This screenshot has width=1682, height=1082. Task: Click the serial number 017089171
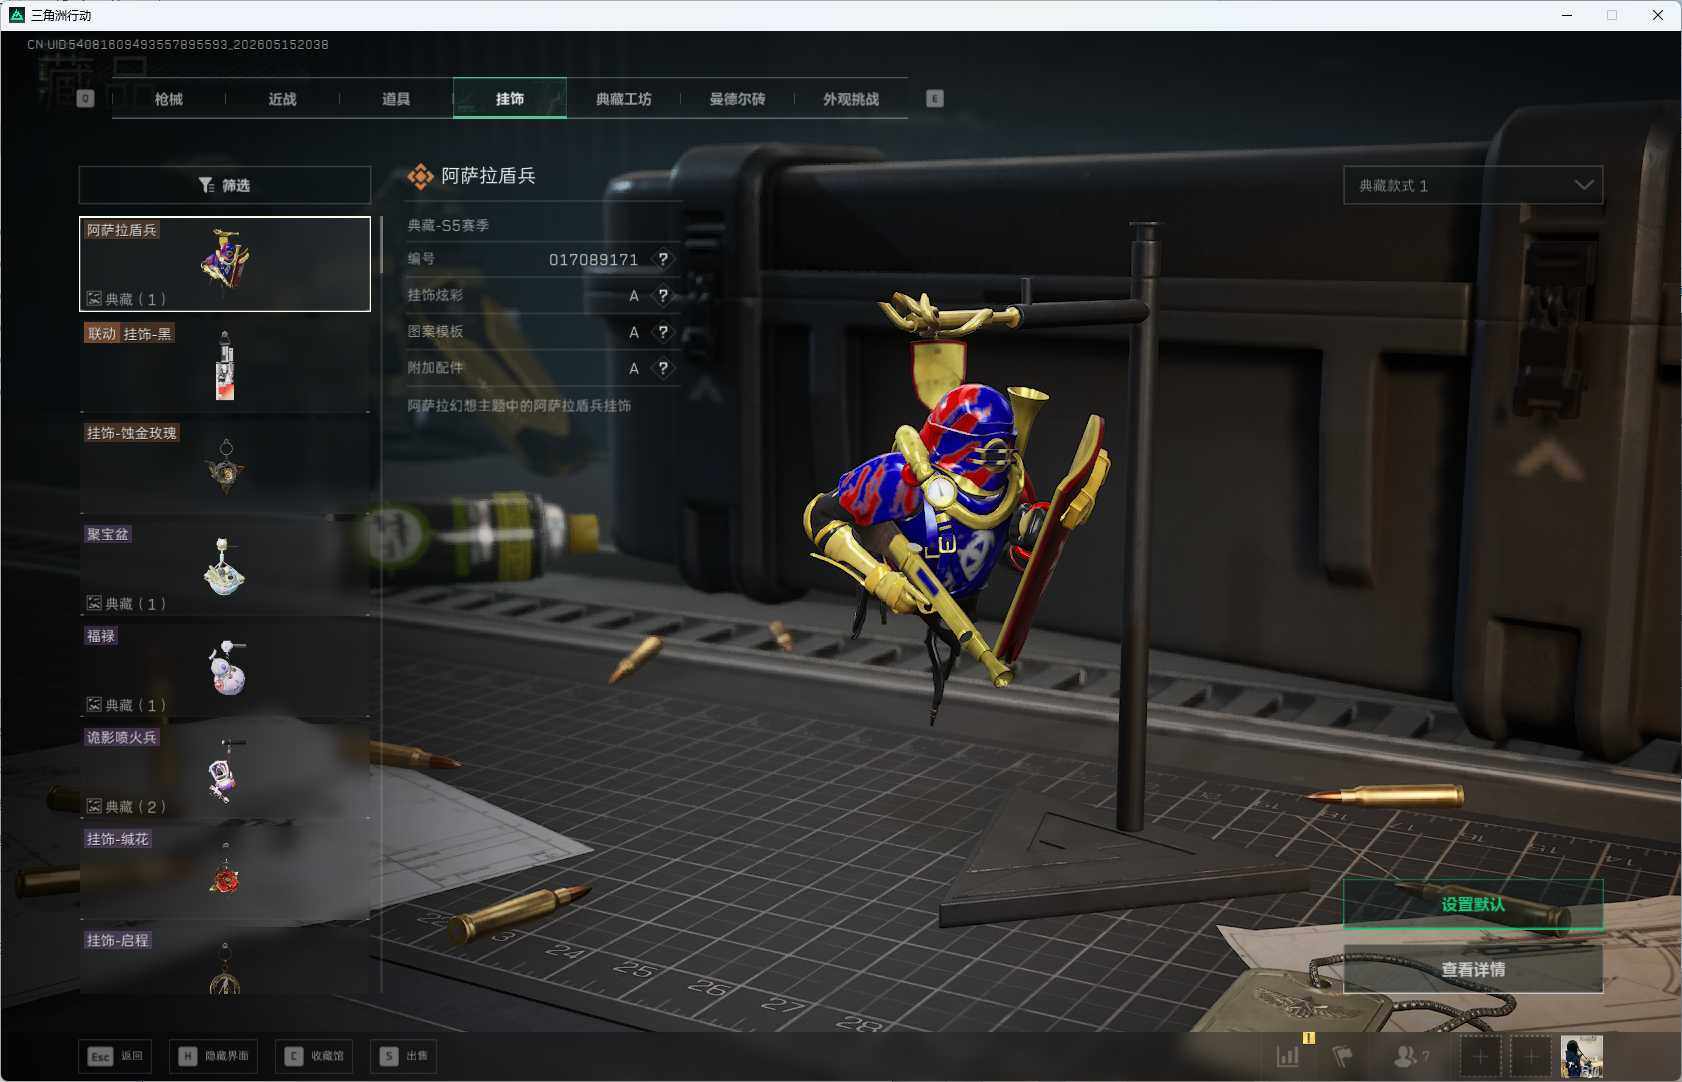[x=593, y=260]
